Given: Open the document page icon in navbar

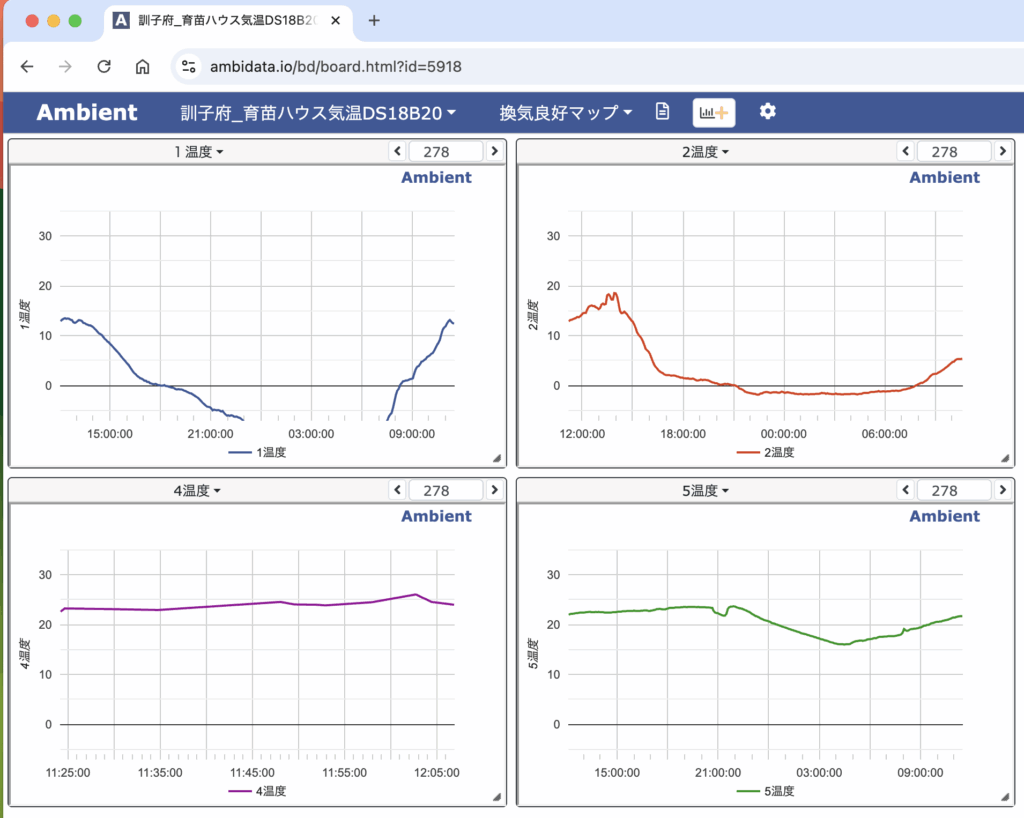Looking at the screenshot, I should coord(662,111).
